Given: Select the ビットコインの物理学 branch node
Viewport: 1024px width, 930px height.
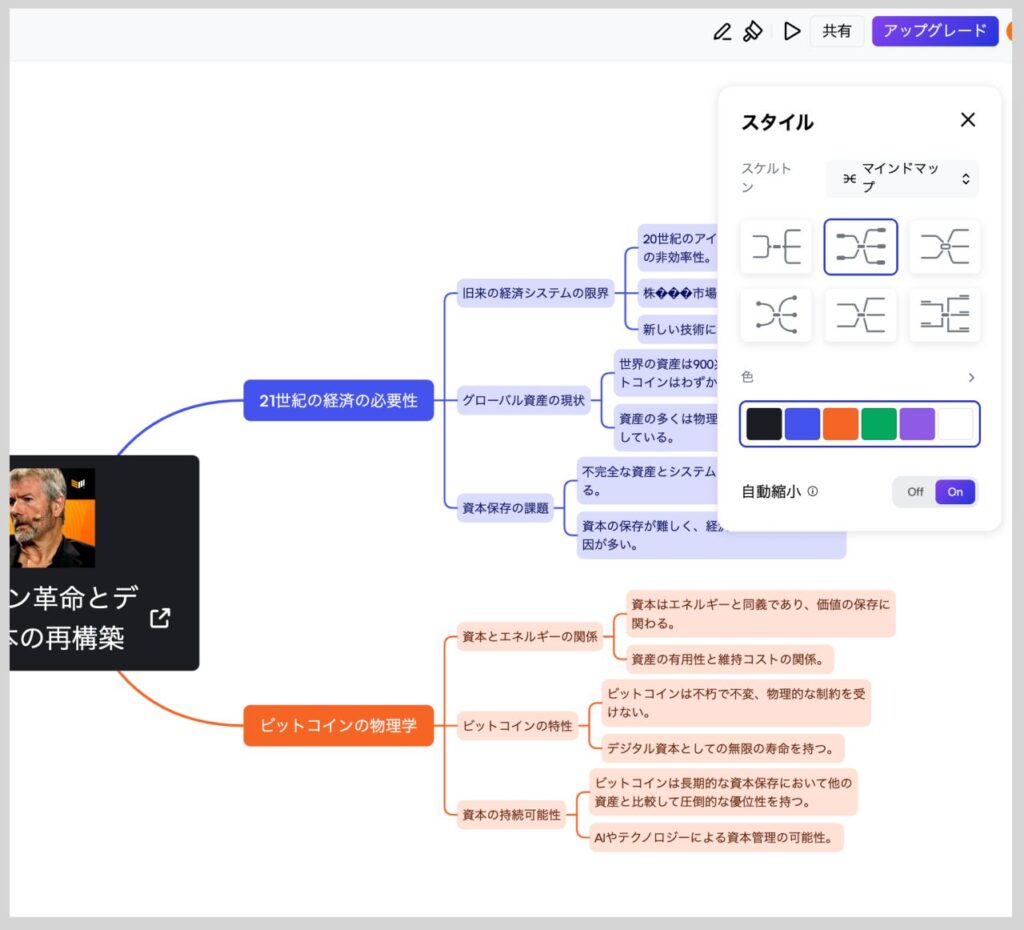Looking at the screenshot, I should [x=338, y=727].
